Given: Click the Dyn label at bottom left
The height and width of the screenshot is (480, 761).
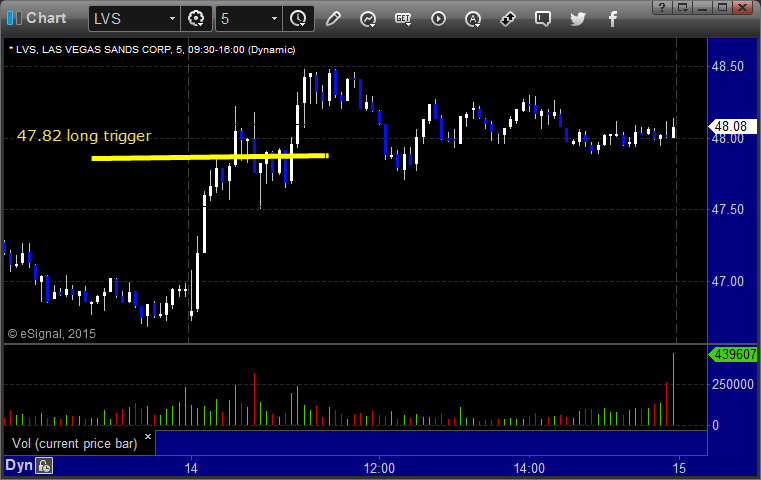Looking at the screenshot, I should pyautogui.click(x=19, y=465).
